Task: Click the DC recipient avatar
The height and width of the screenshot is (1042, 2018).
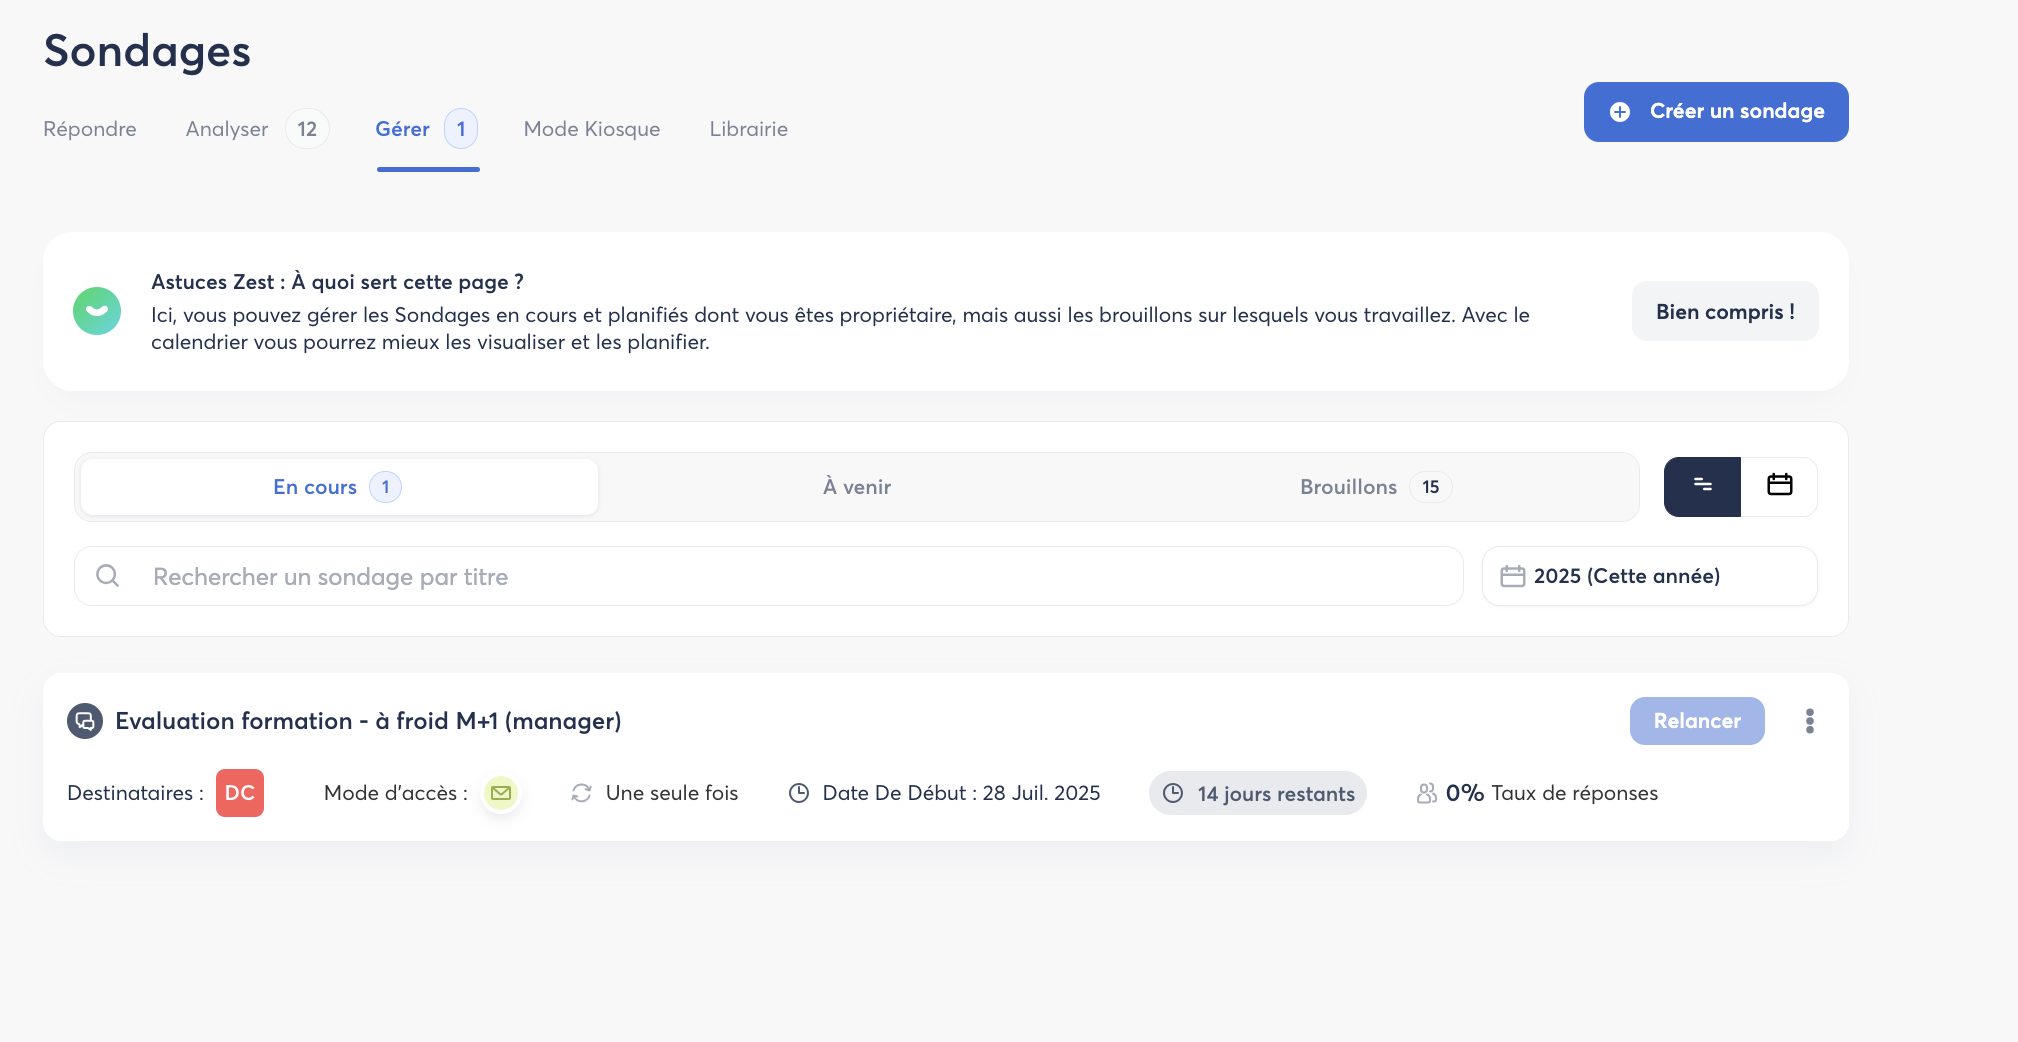Action: coord(240,793)
